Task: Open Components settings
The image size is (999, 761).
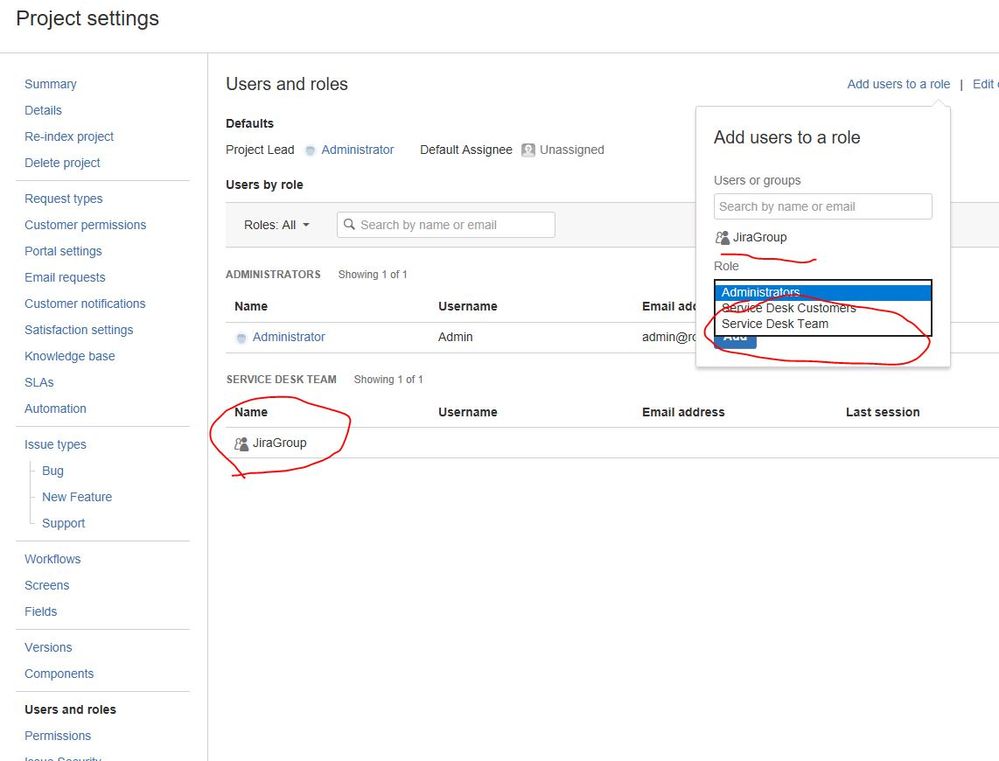Action: click(x=59, y=673)
